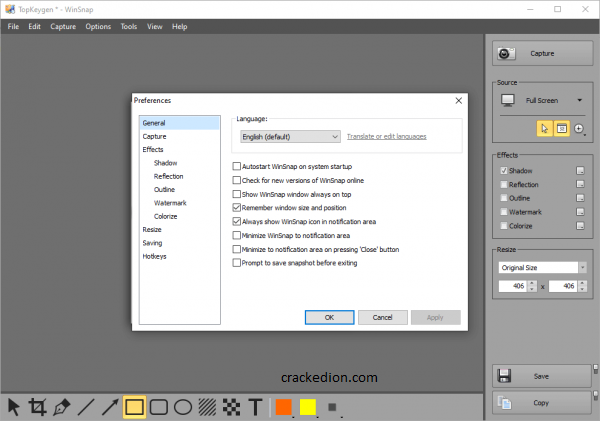Close the Preferences dialog
The width and height of the screenshot is (600, 421).
click(458, 101)
